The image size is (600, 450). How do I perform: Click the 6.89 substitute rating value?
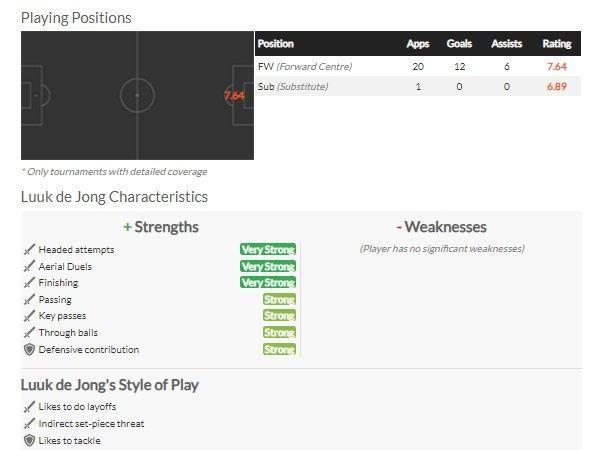[x=557, y=86]
